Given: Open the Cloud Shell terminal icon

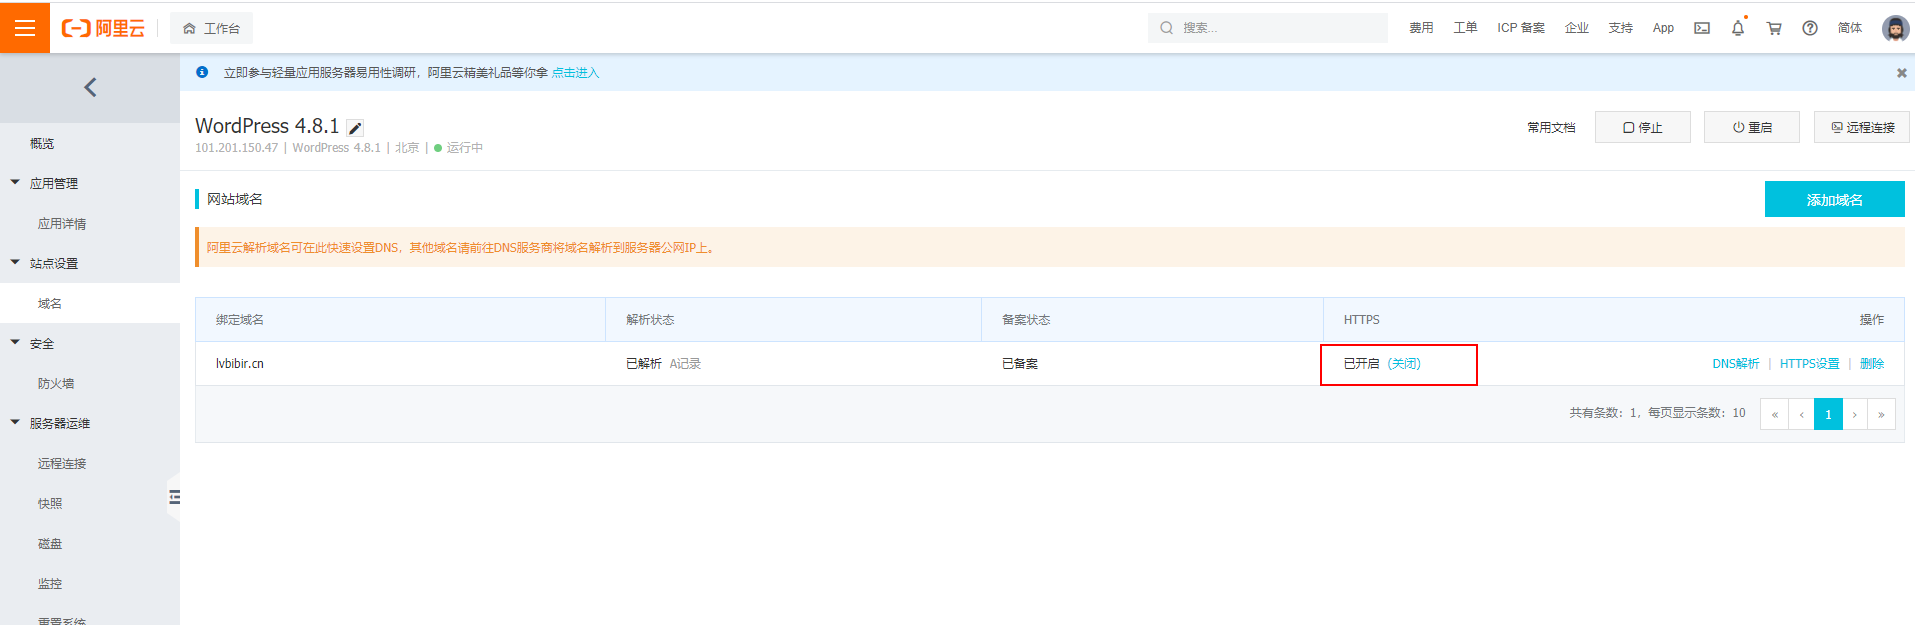Looking at the screenshot, I should (1701, 28).
